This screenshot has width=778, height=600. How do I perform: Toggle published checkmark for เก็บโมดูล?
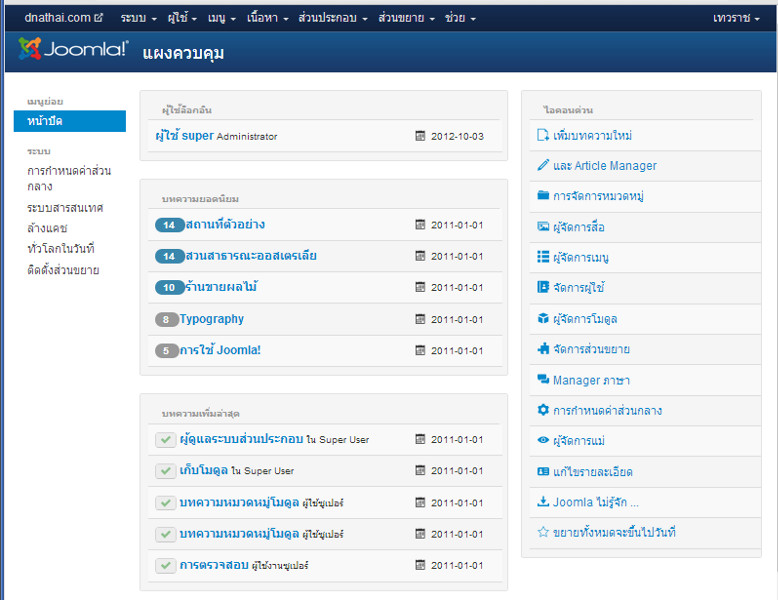pos(166,470)
